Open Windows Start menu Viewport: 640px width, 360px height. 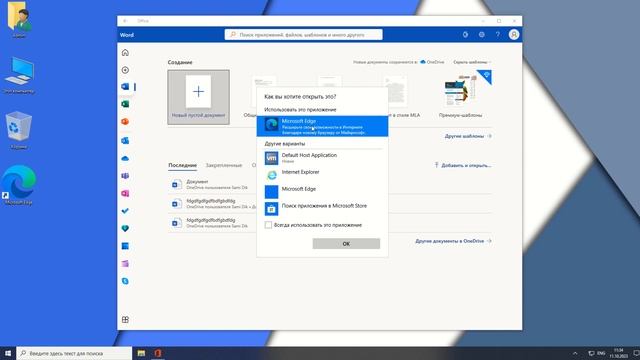coord(8,353)
